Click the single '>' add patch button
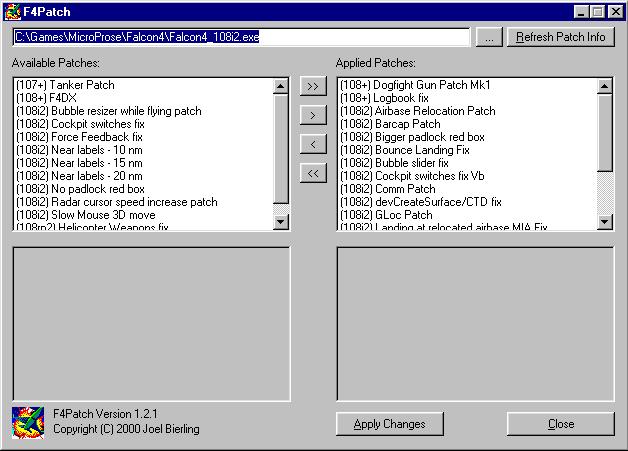Image resolution: width=628 pixels, height=451 pixels. pos(313,116)
